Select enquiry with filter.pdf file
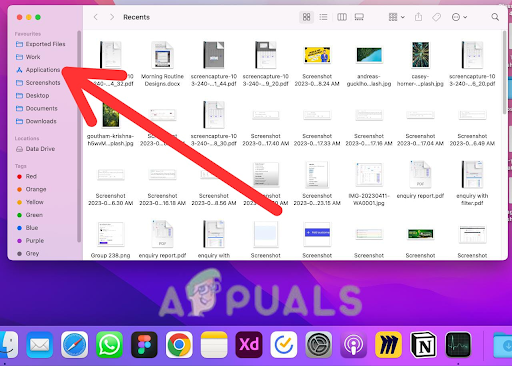The width and height of the screenshot is (512, 366). (x=472, y=183)
